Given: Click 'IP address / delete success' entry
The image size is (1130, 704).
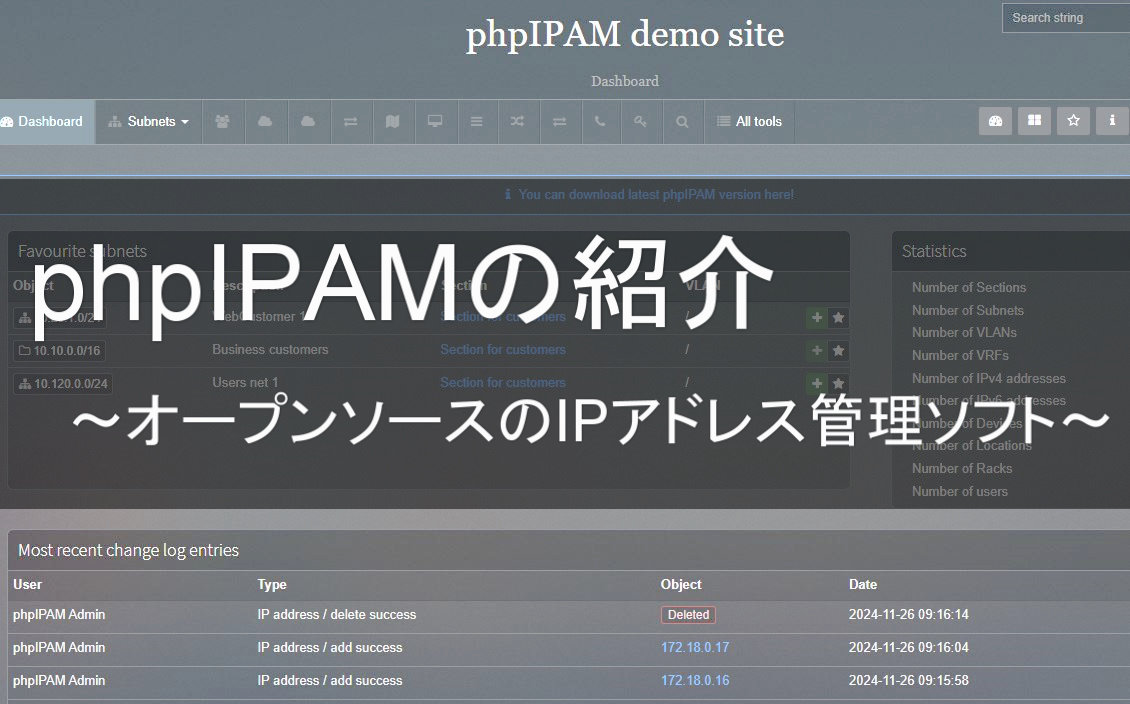Looking at the screenshot, I should [x=337, y=615].
